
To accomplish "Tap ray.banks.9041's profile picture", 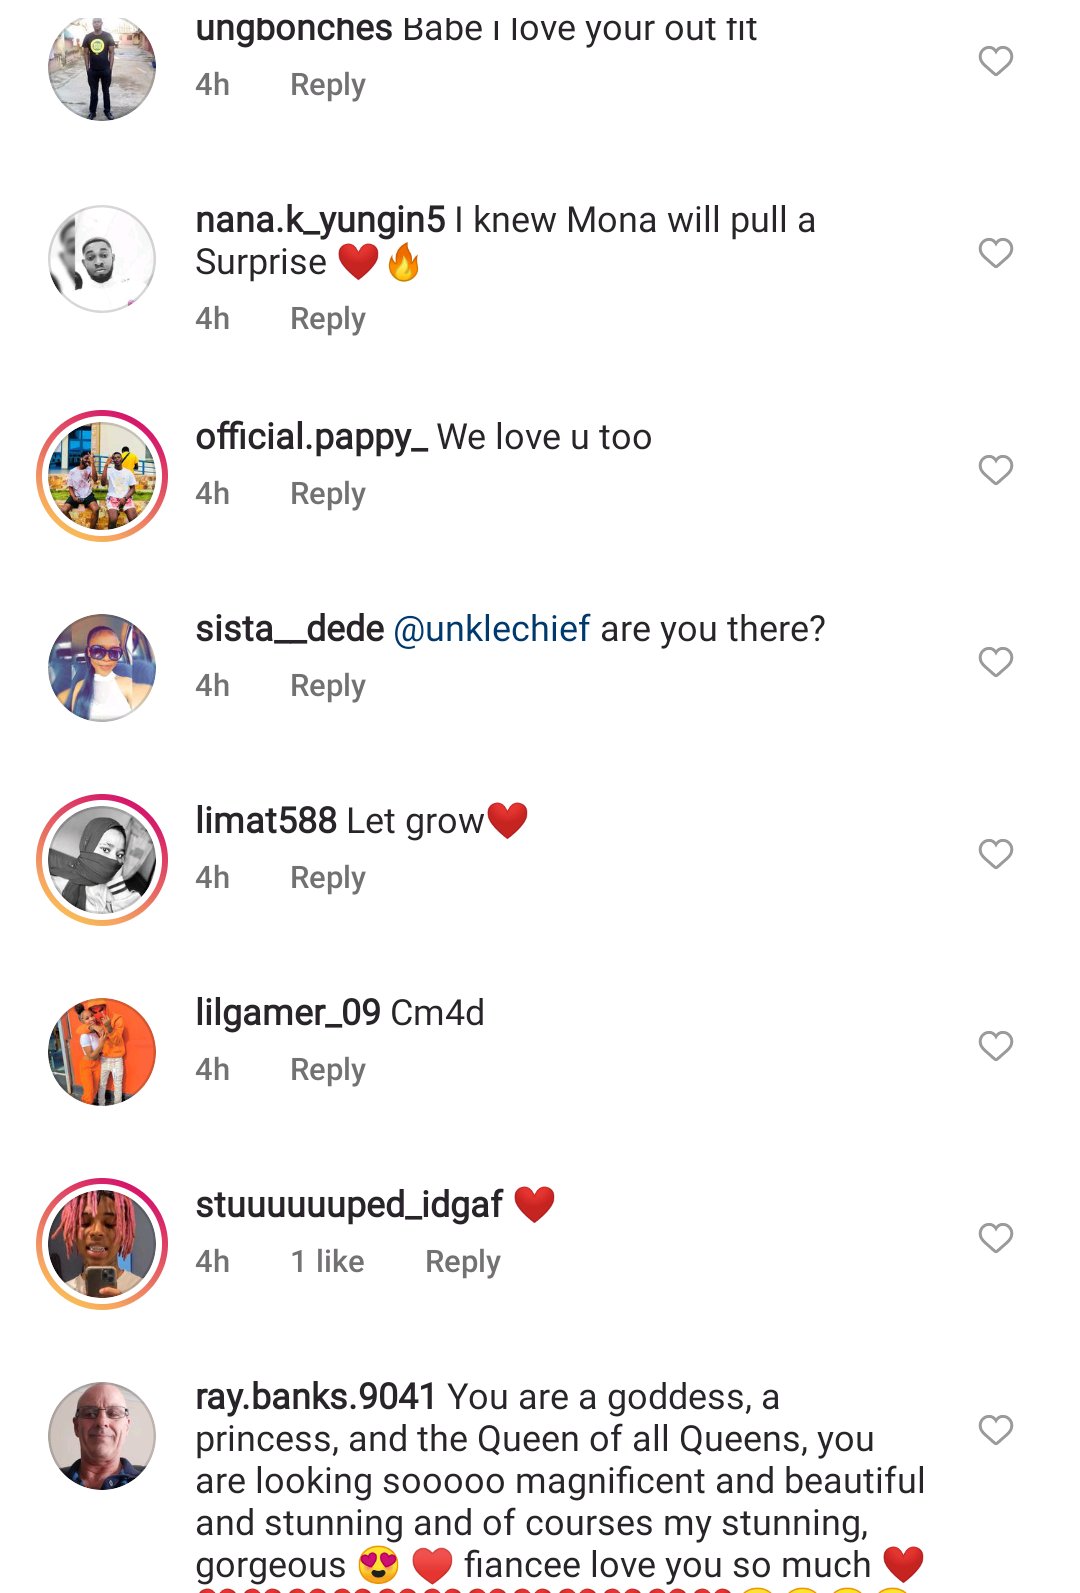I will pos(102,1436).
